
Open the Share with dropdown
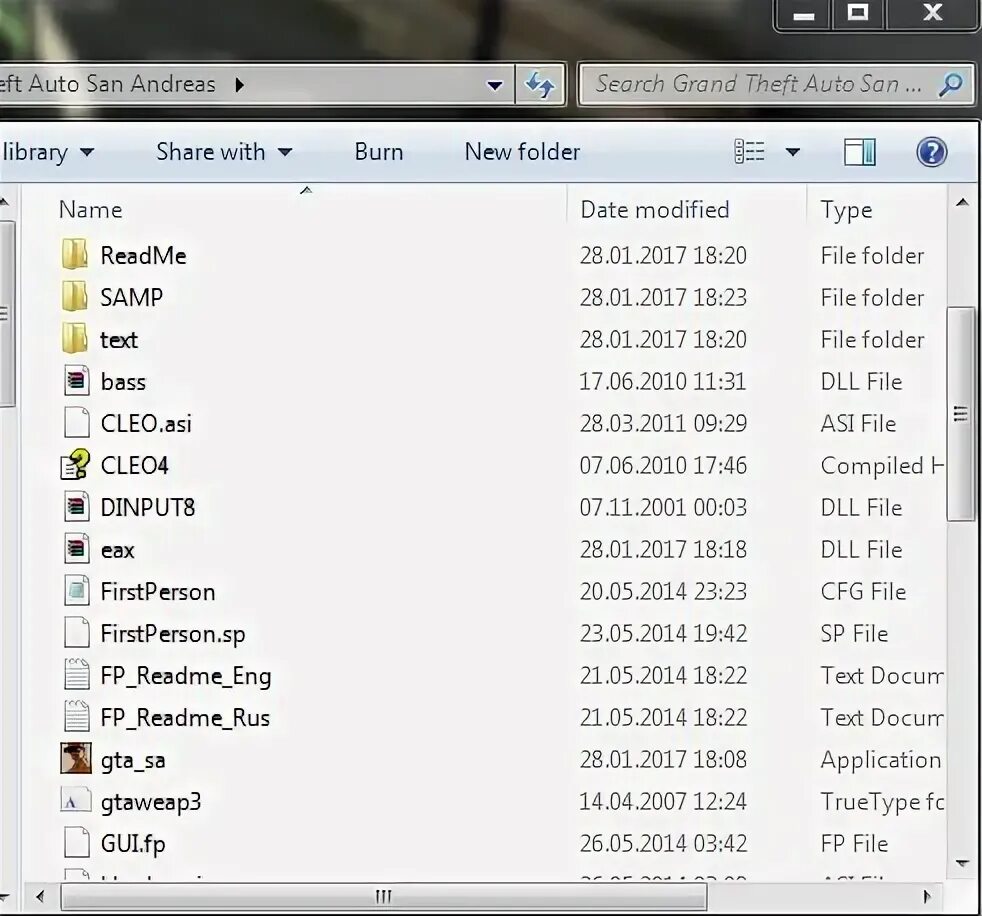[x=224, y=152]
